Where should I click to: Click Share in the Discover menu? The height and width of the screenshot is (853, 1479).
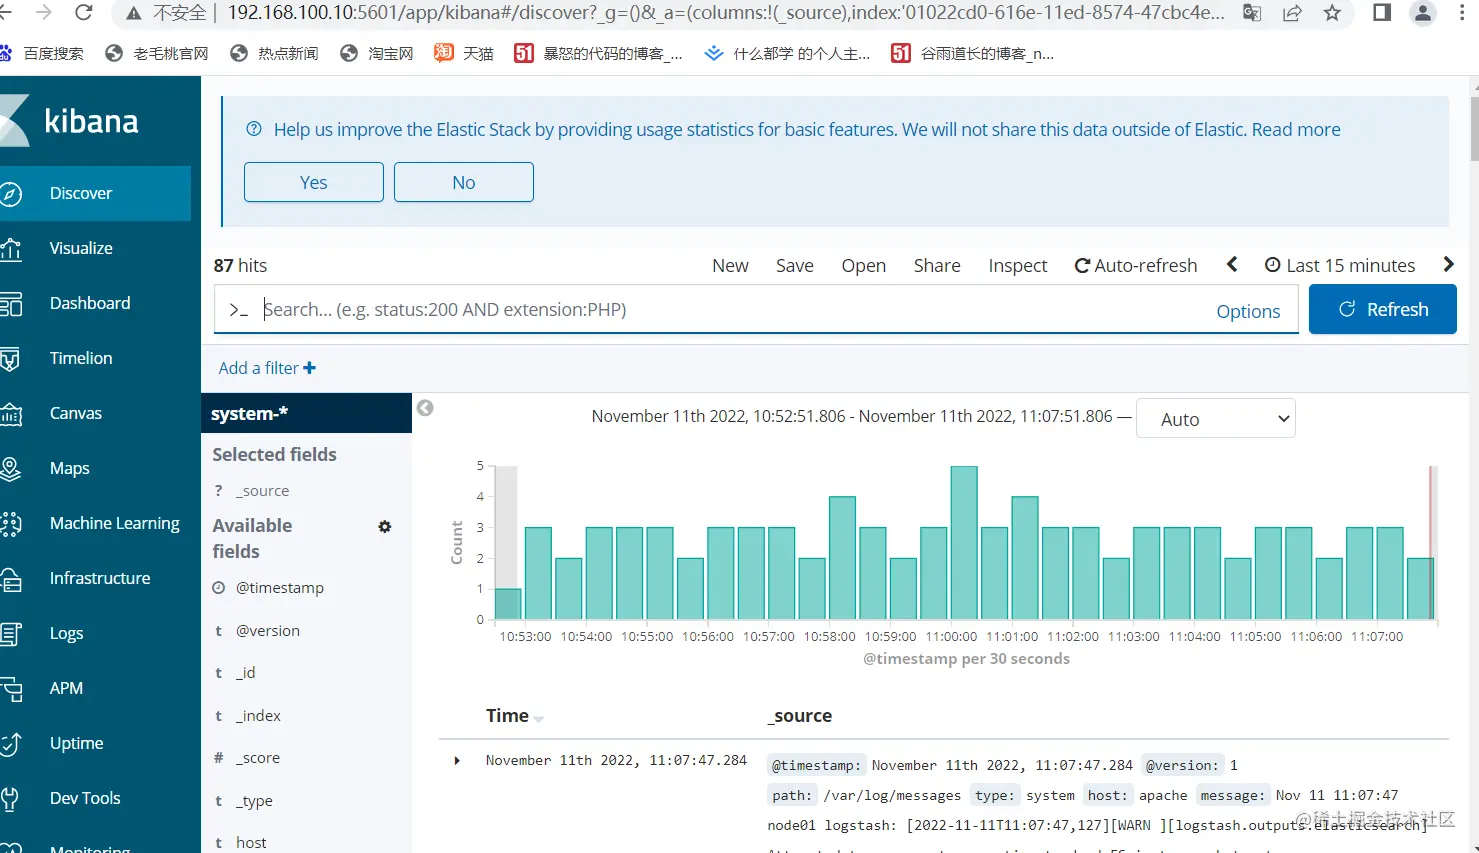[x=937, y=265]
